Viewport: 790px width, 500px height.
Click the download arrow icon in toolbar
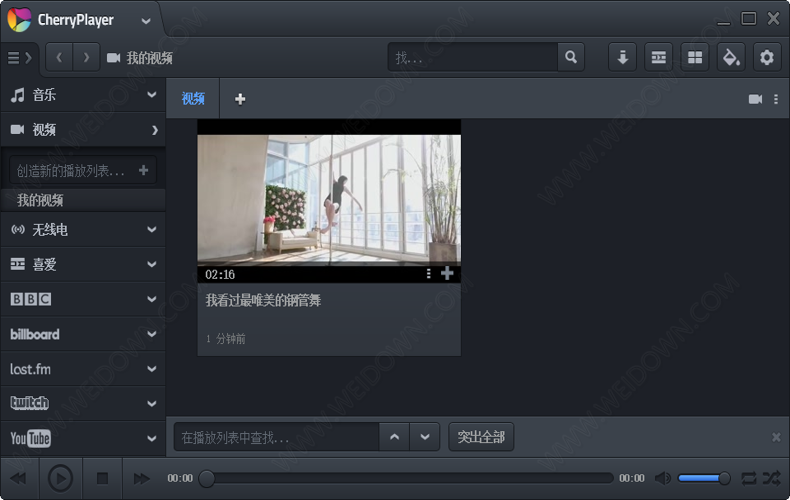pyautogui.click(x=622, y=58)
